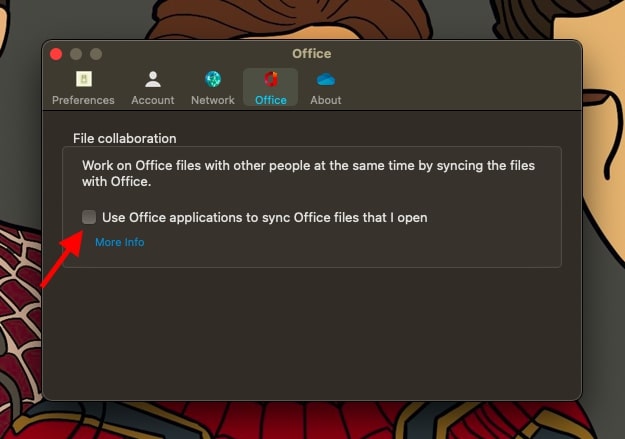Screen dimensions: 625x439
Task: Click the Preferences tab label
Action: coord(83,100)
